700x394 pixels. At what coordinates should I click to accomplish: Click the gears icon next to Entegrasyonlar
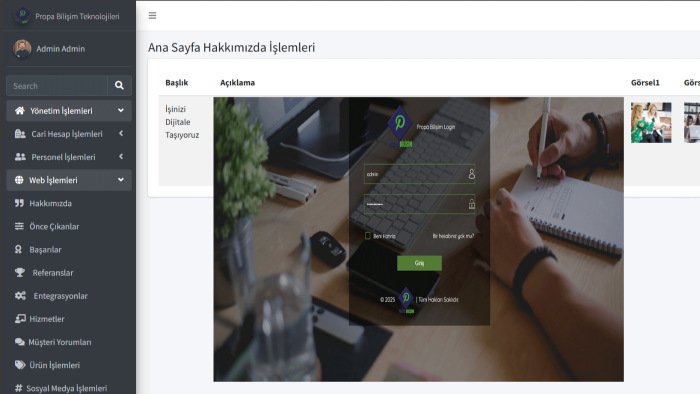pyautogui.click(x=20, y=295)
